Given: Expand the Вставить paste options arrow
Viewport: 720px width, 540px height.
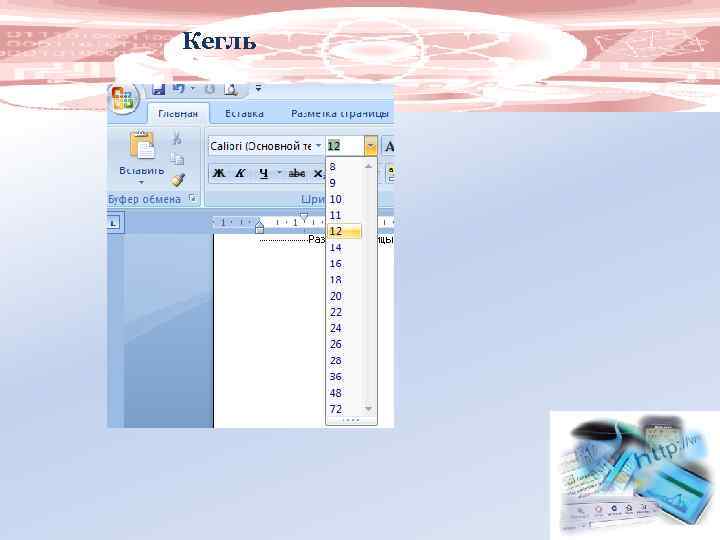Looking at the screenshot, I should 141,182.
